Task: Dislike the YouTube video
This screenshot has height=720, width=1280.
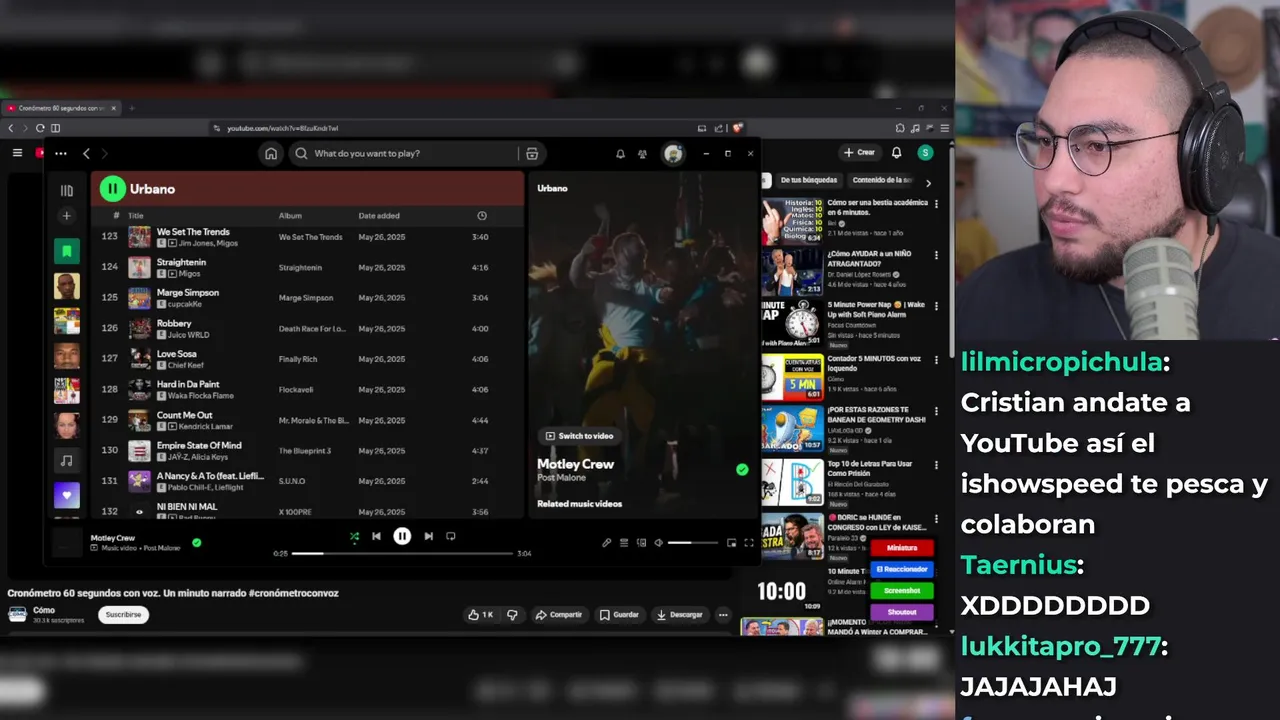Action: [512, 615]
